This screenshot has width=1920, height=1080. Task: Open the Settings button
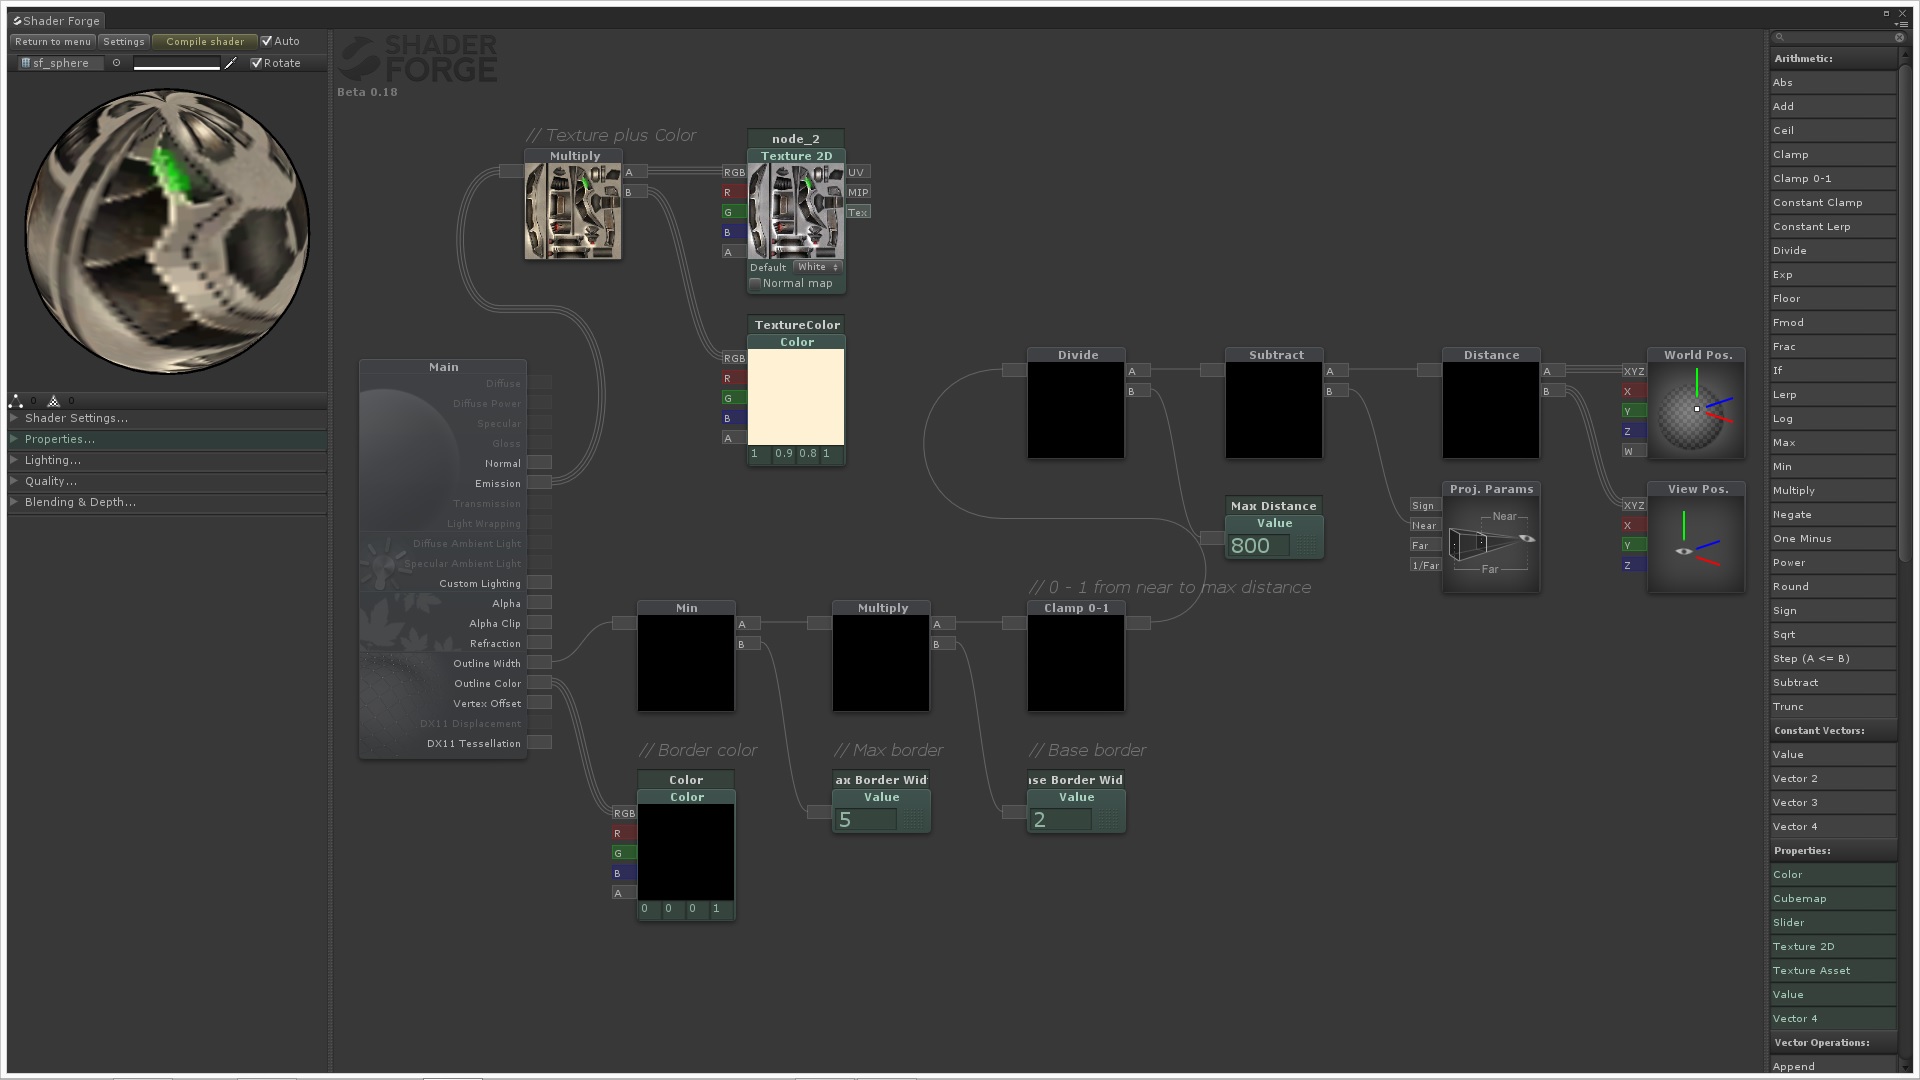(x=124, y=41)
